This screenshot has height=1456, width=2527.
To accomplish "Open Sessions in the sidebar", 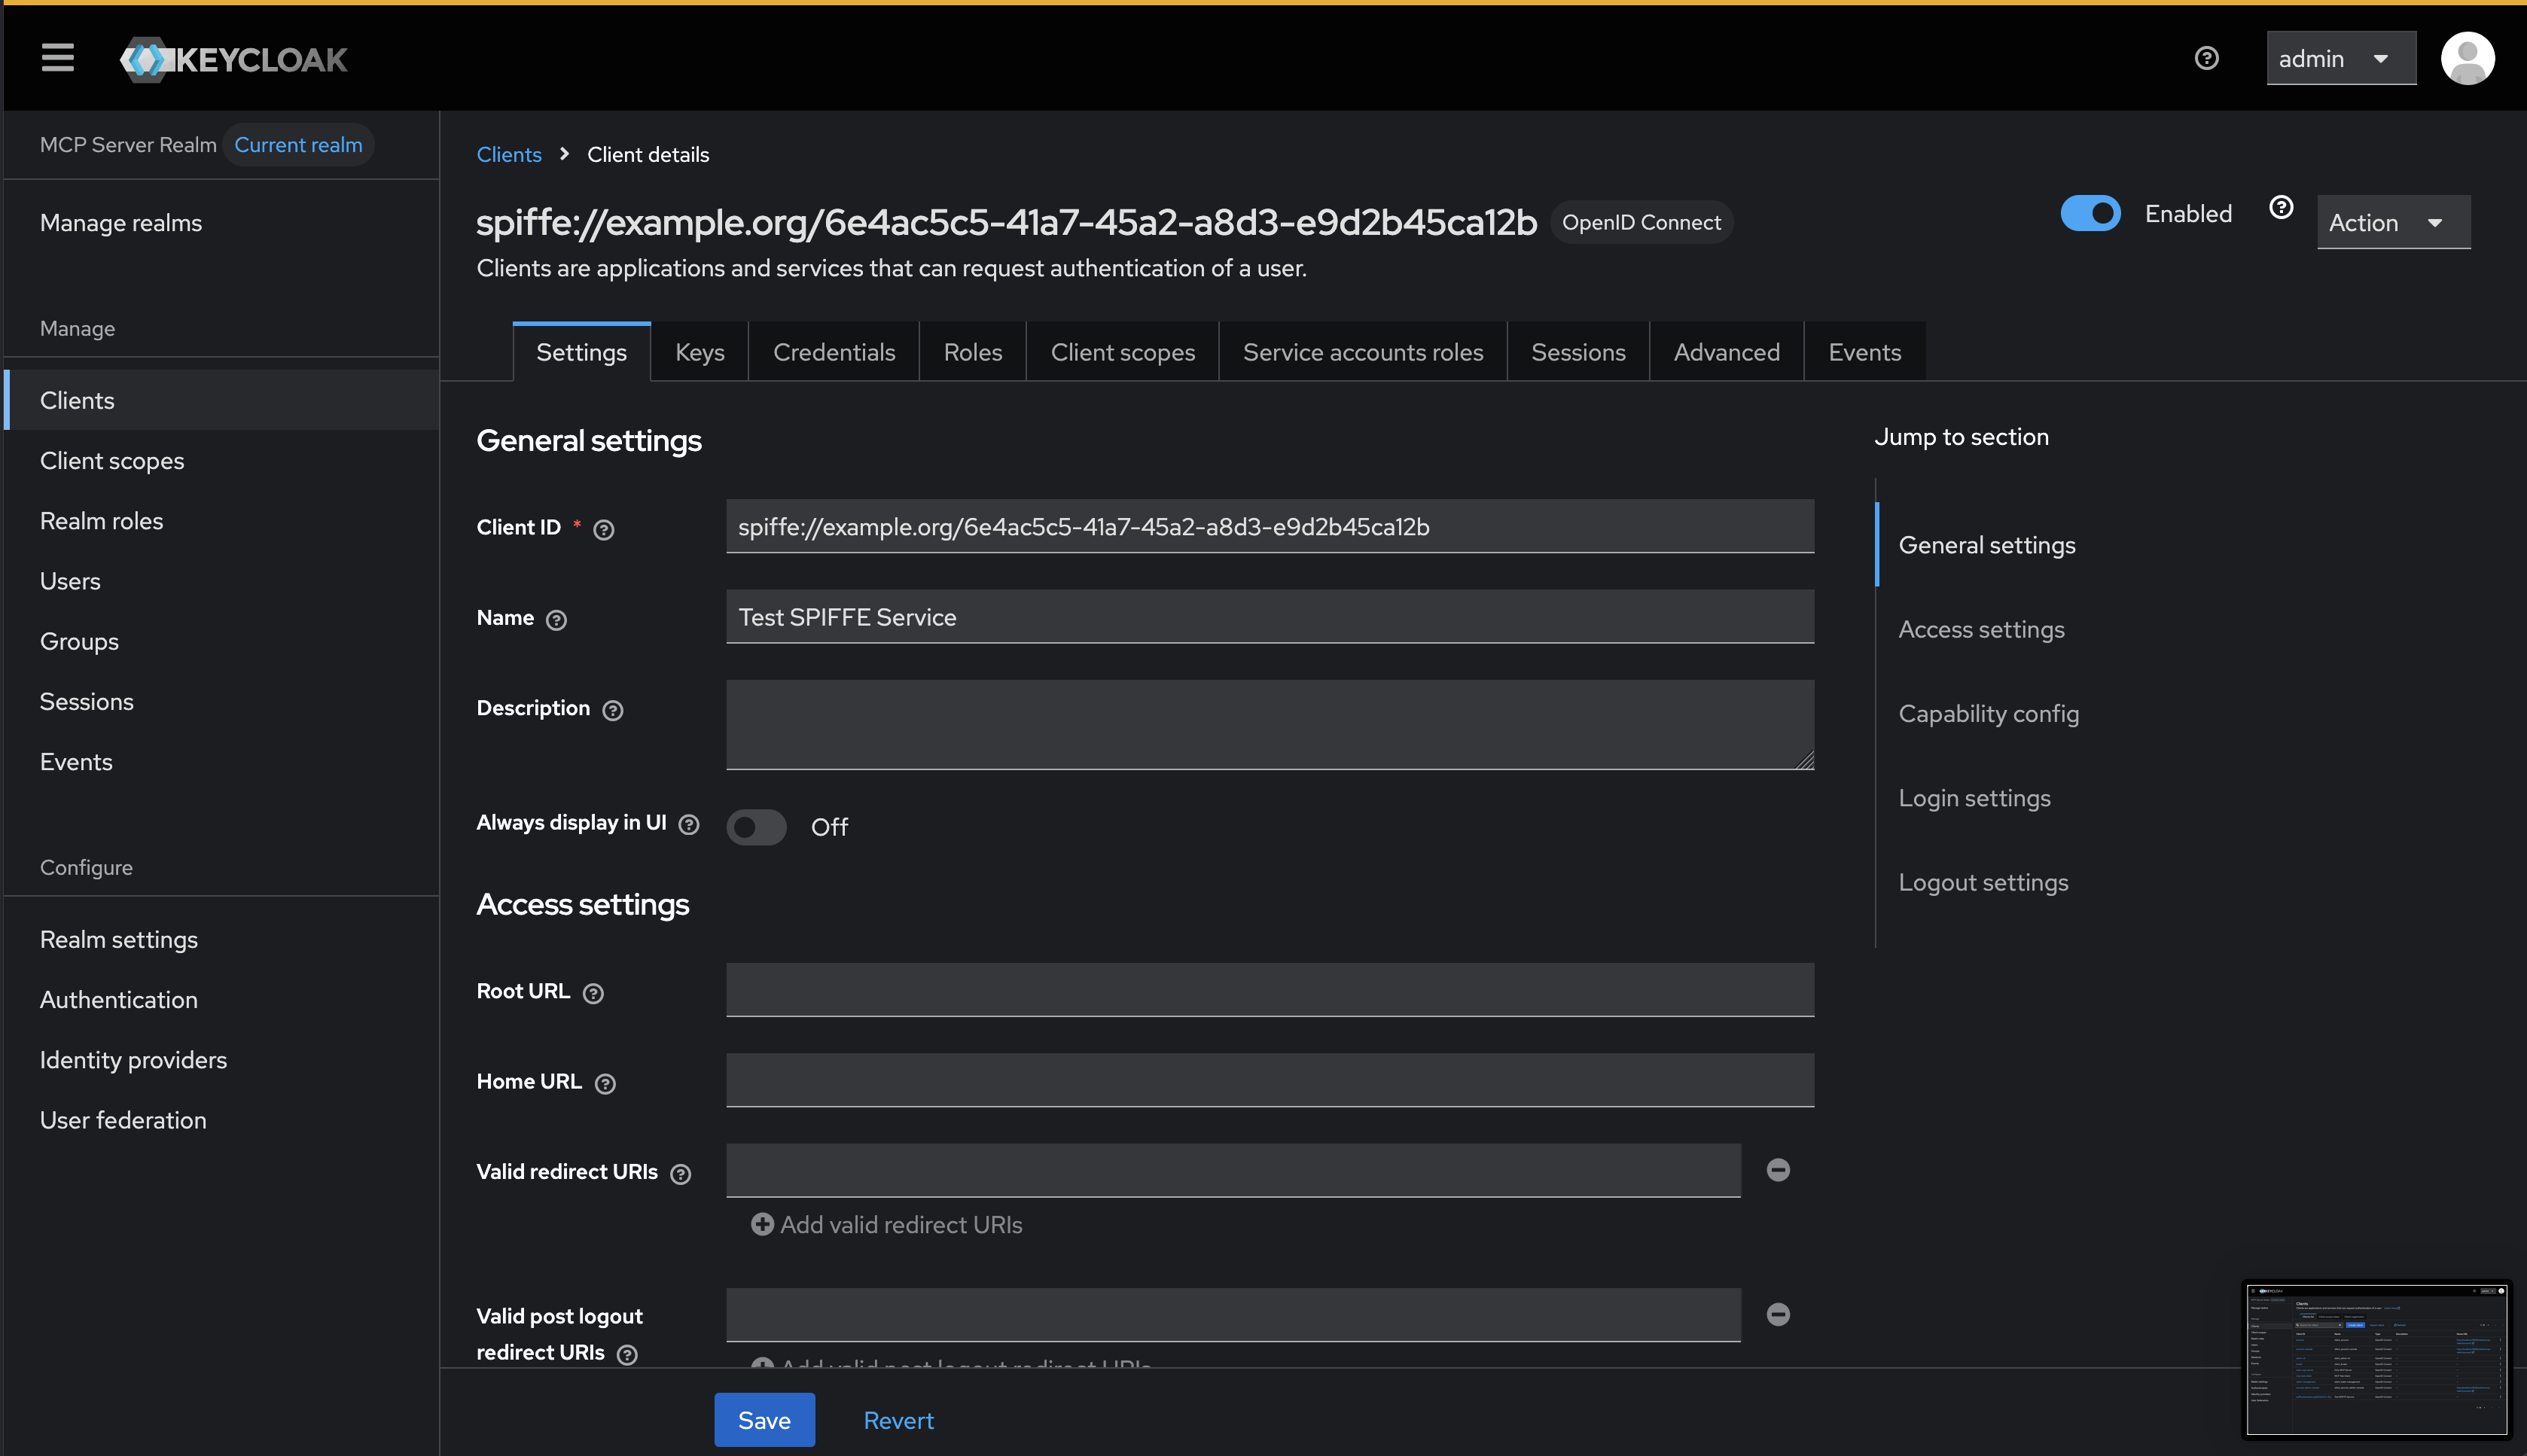I will [222, 701].
